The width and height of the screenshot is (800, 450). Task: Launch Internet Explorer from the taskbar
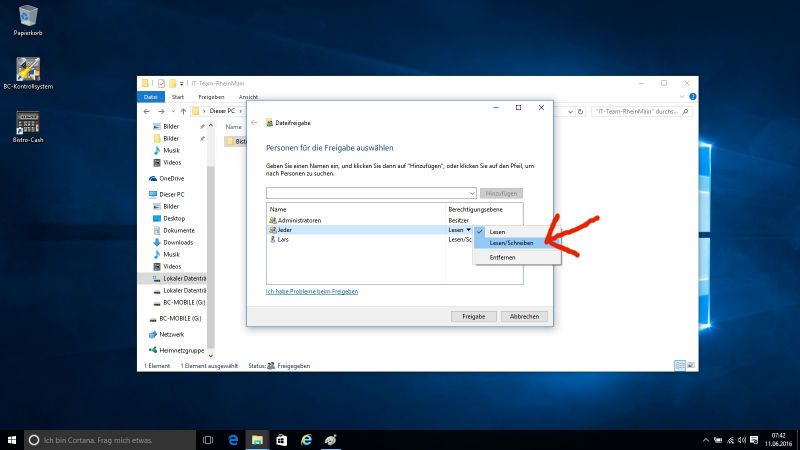(306, 440)
